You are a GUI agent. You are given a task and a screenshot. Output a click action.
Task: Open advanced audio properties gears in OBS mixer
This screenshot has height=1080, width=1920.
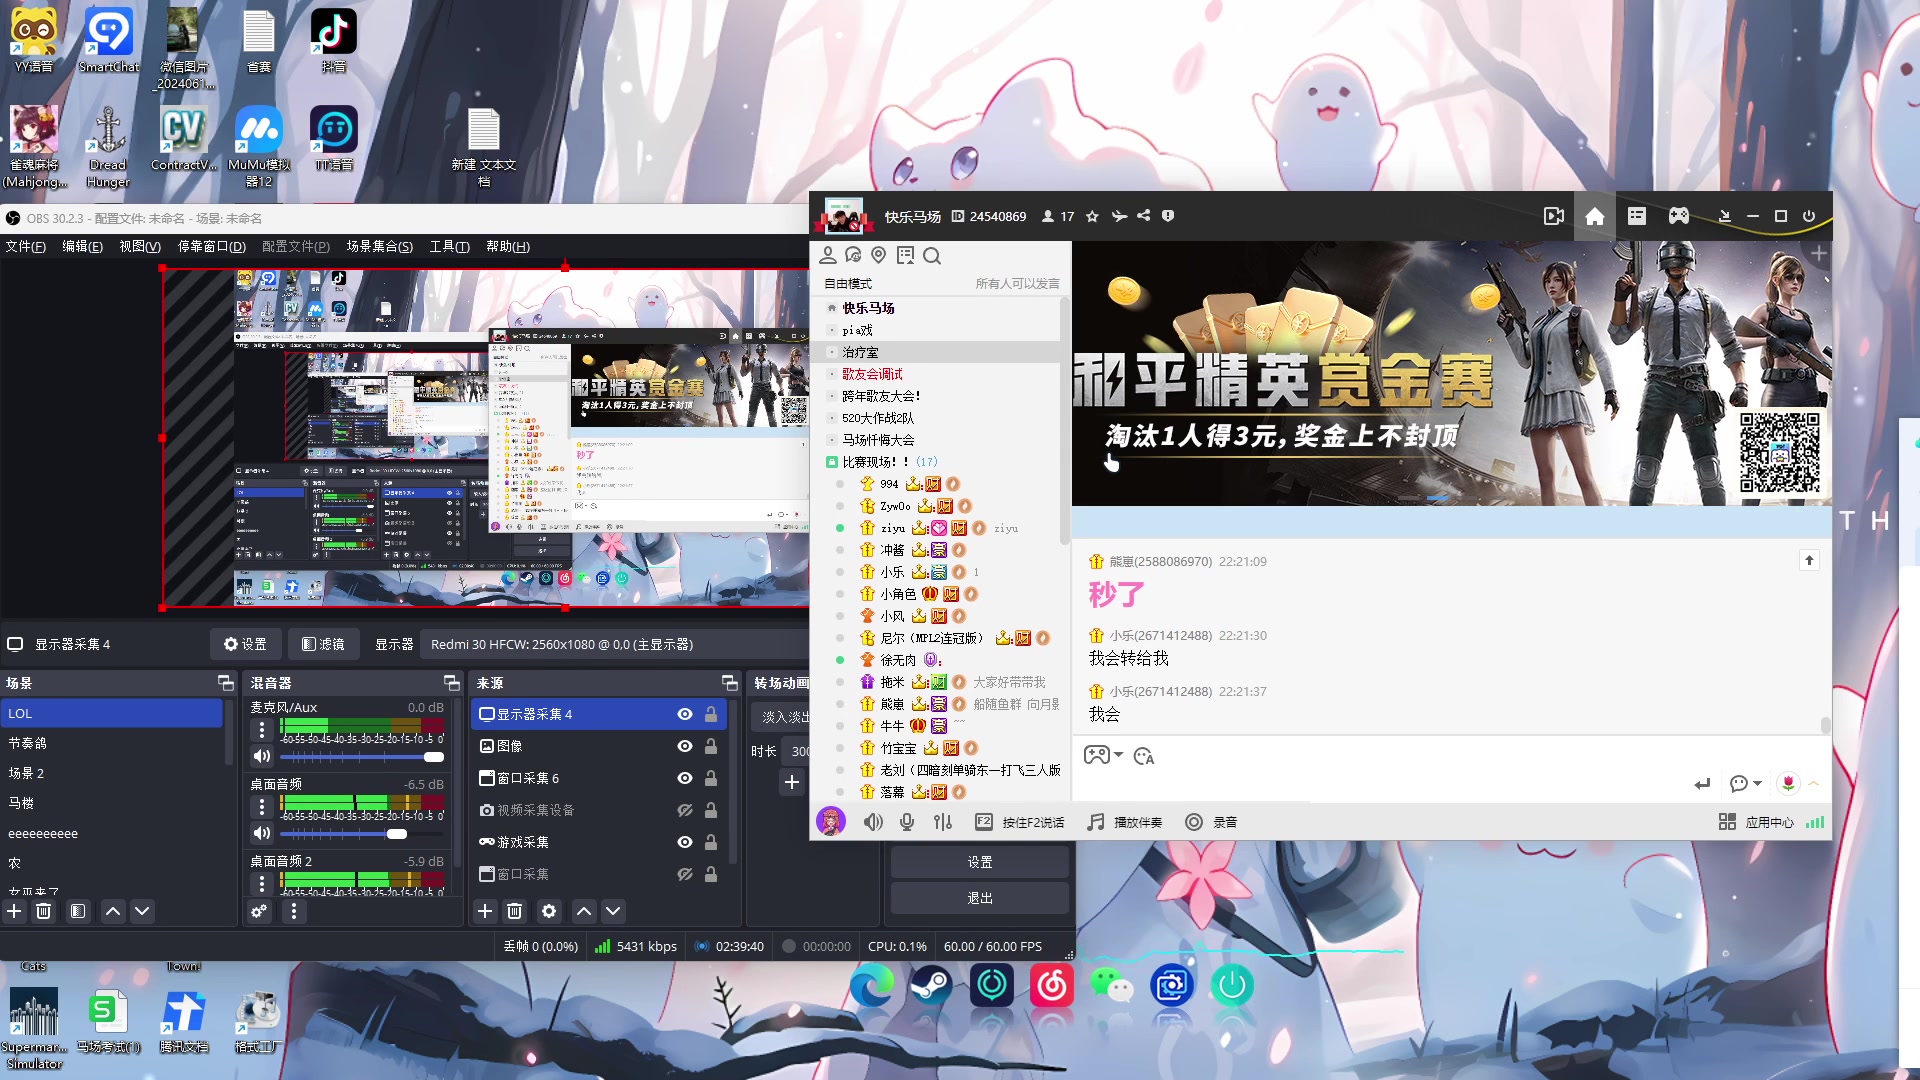[x=259, y=911]
